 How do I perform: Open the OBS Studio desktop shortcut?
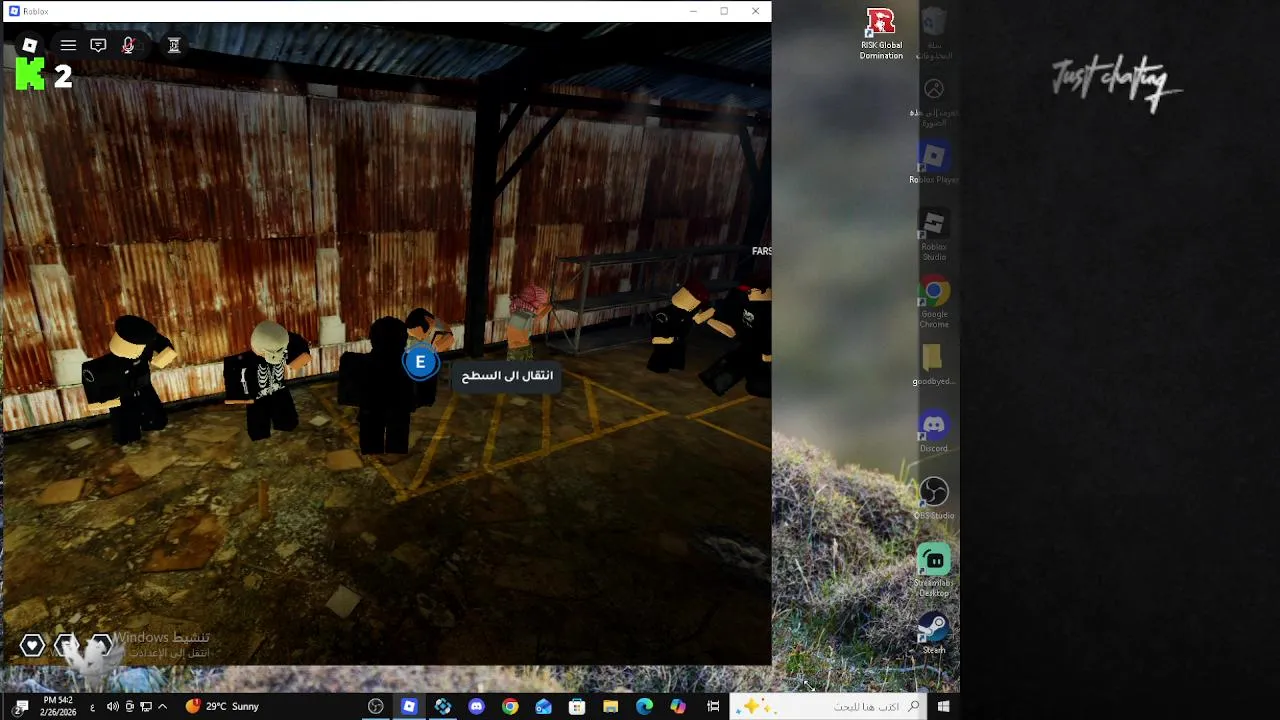click(x=933, y=498)
